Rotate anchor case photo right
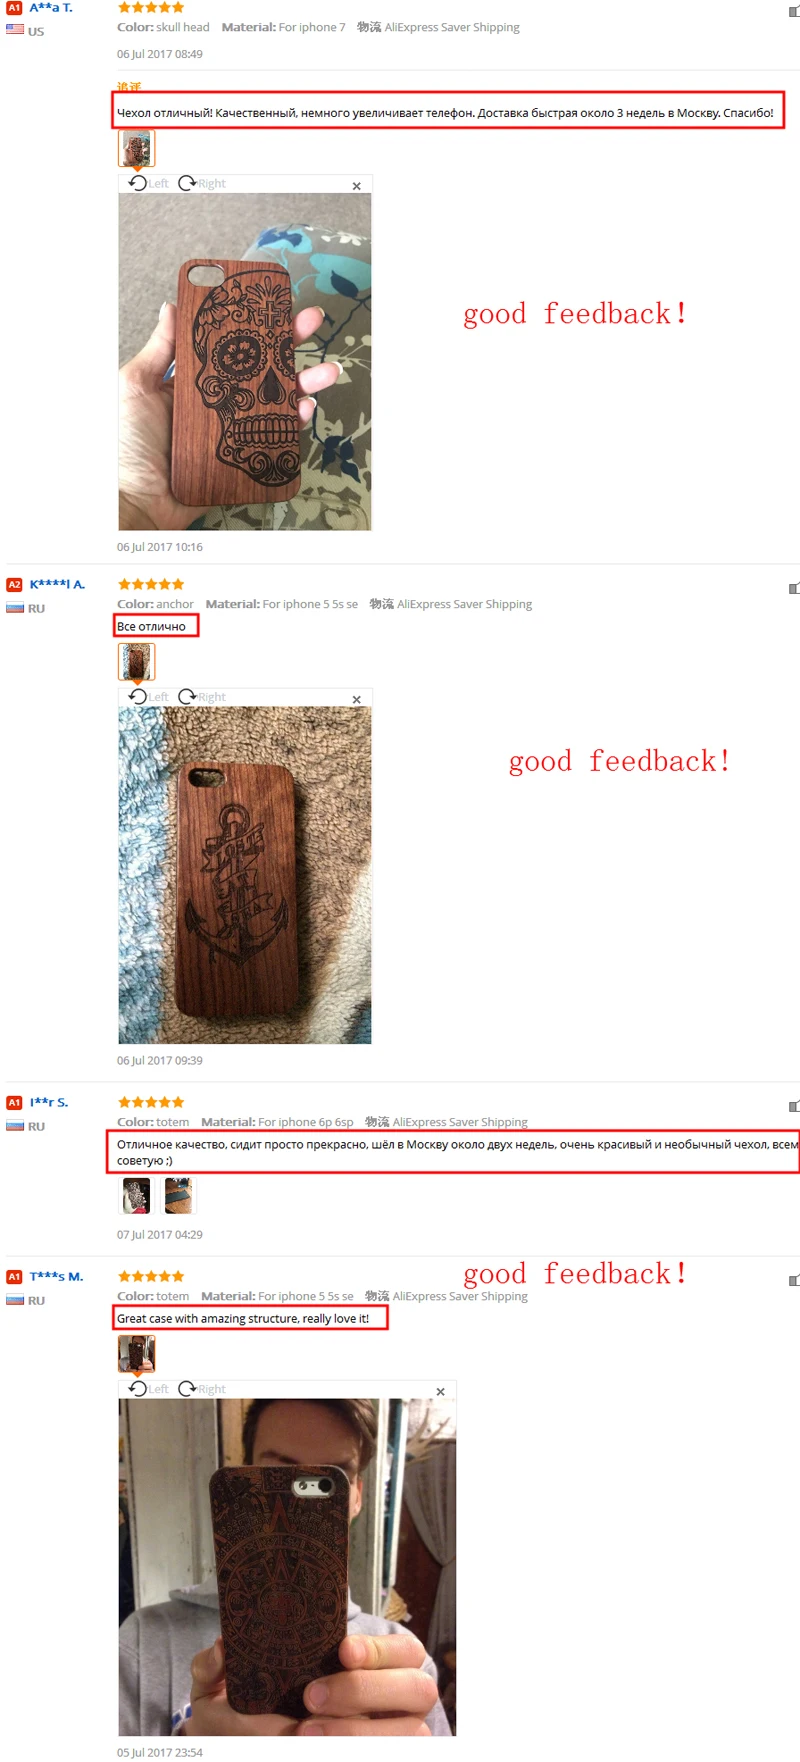 (x=202, y=696)
